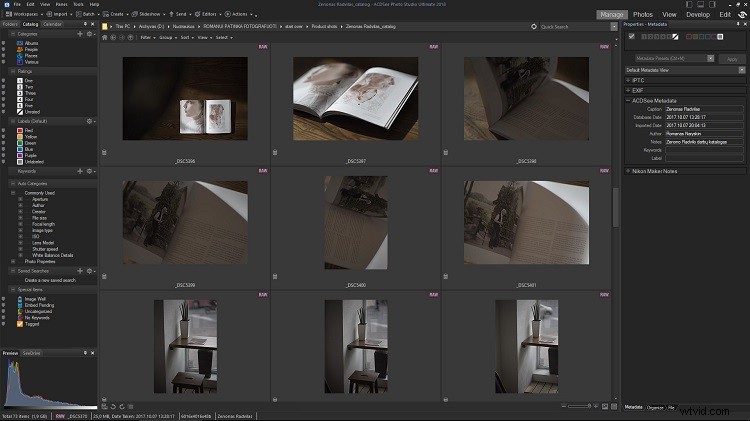Image resolution: width=750 pixels, height=421 pixels.
Task: Open the SeeDrive tab
Action: coord(32,353)
